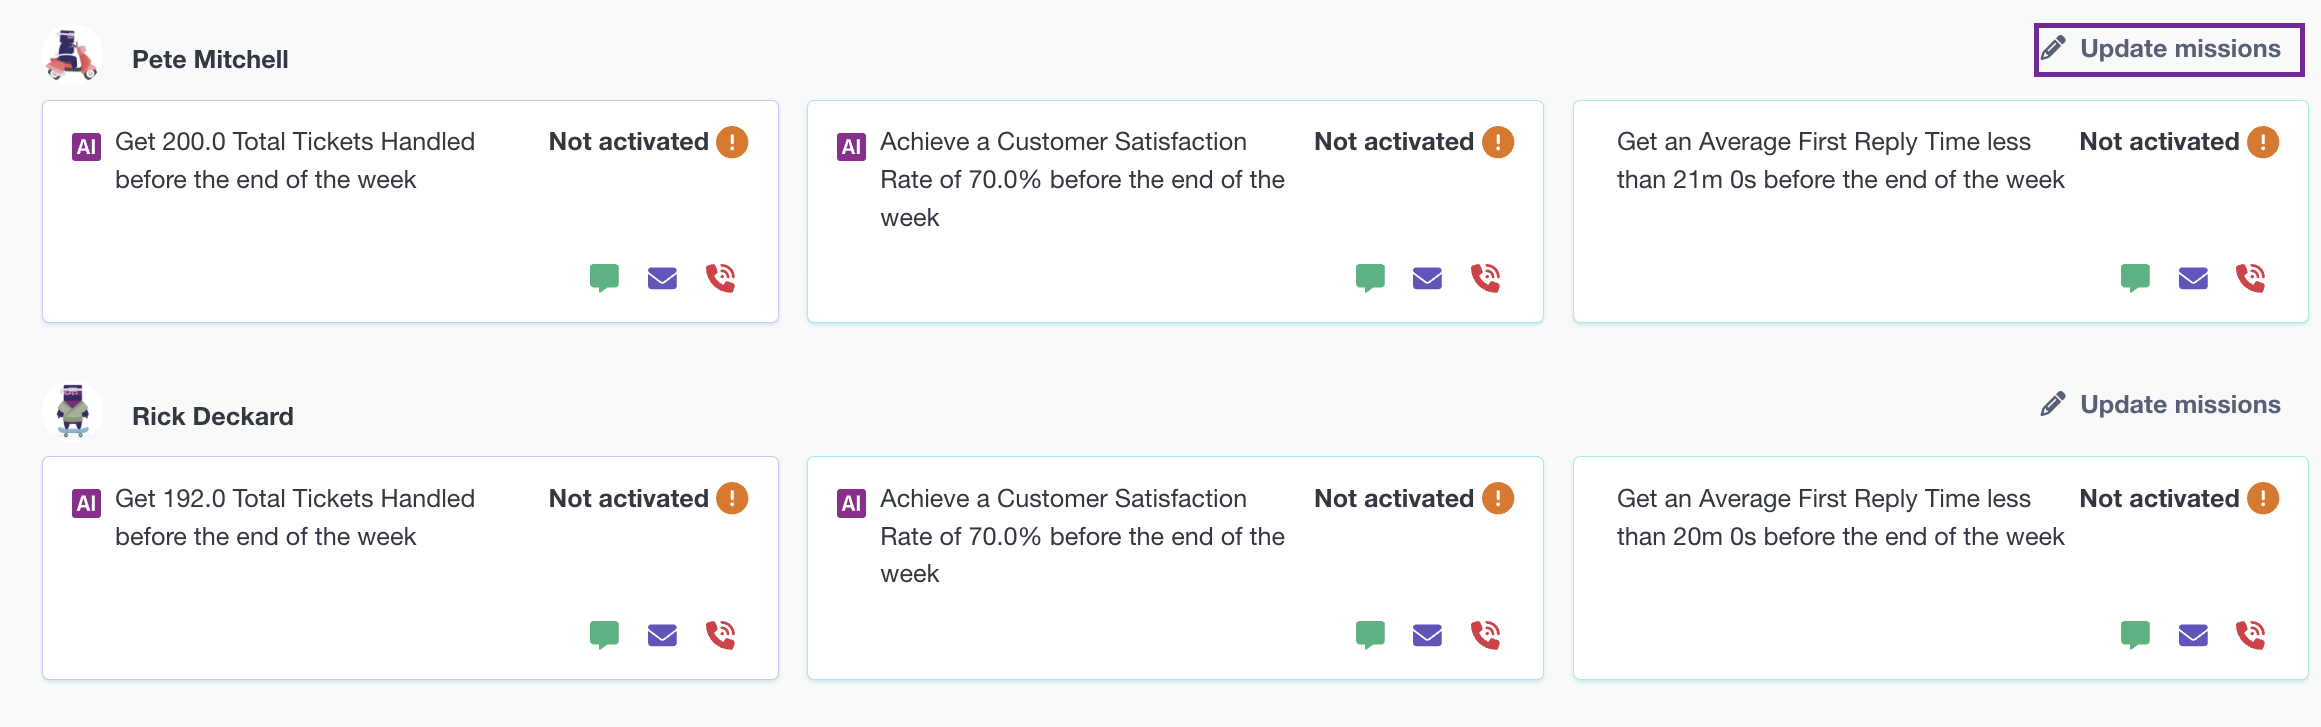Click Pete Mitchell's scooter avatar
This screenshot has width=2321, height=727.
(72, 56)
